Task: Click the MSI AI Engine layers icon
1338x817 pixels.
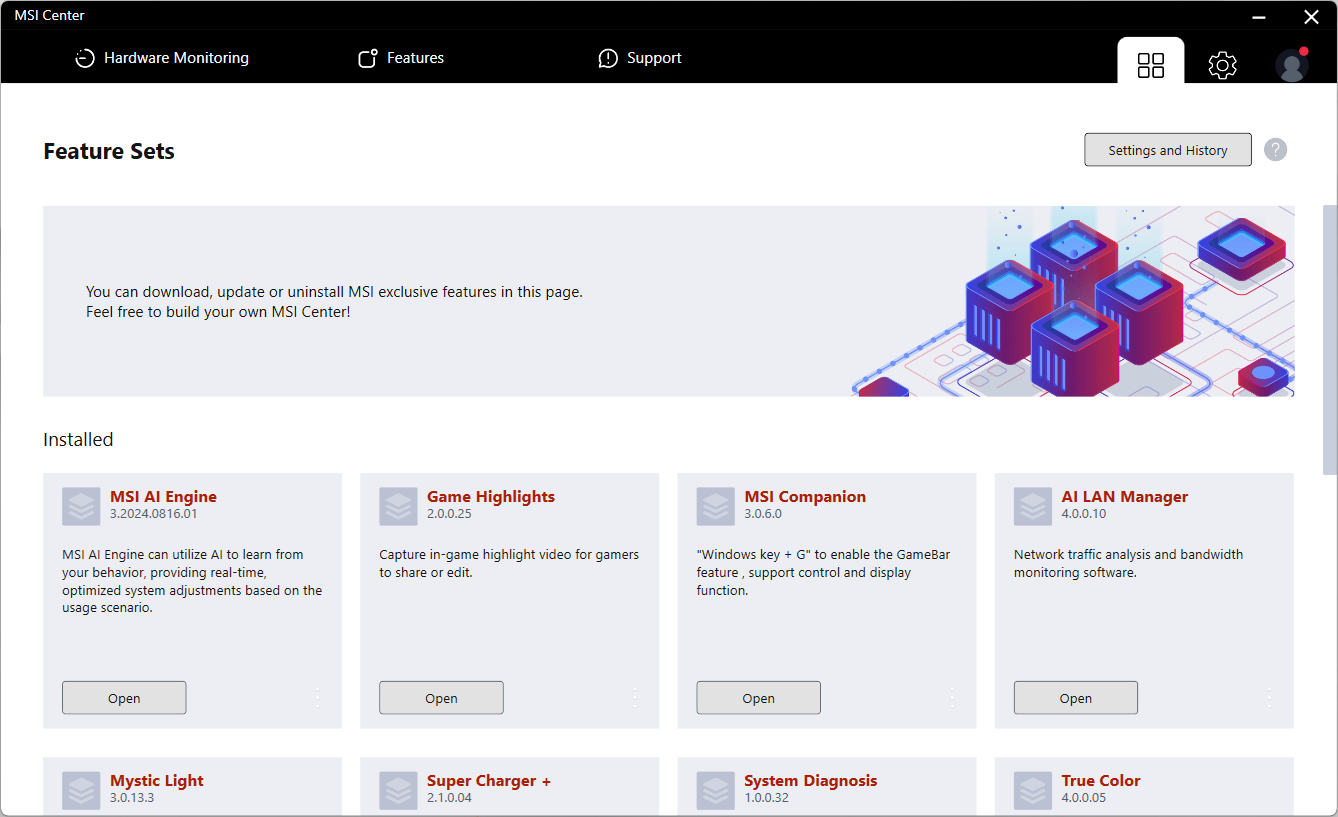Action: [x=81, y=506]
